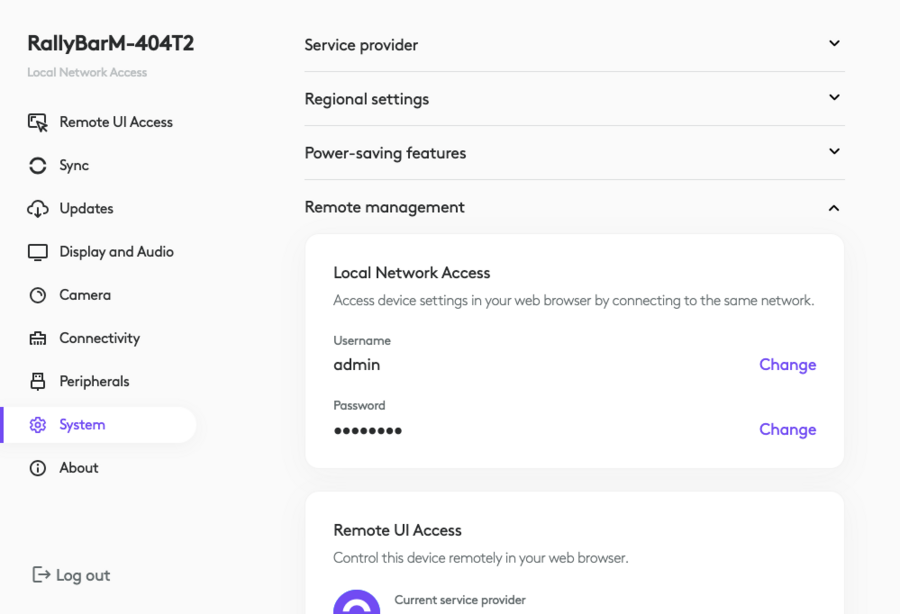Click the 'admin' username value
The image size is (900, 614).
(x=356, y=365)
